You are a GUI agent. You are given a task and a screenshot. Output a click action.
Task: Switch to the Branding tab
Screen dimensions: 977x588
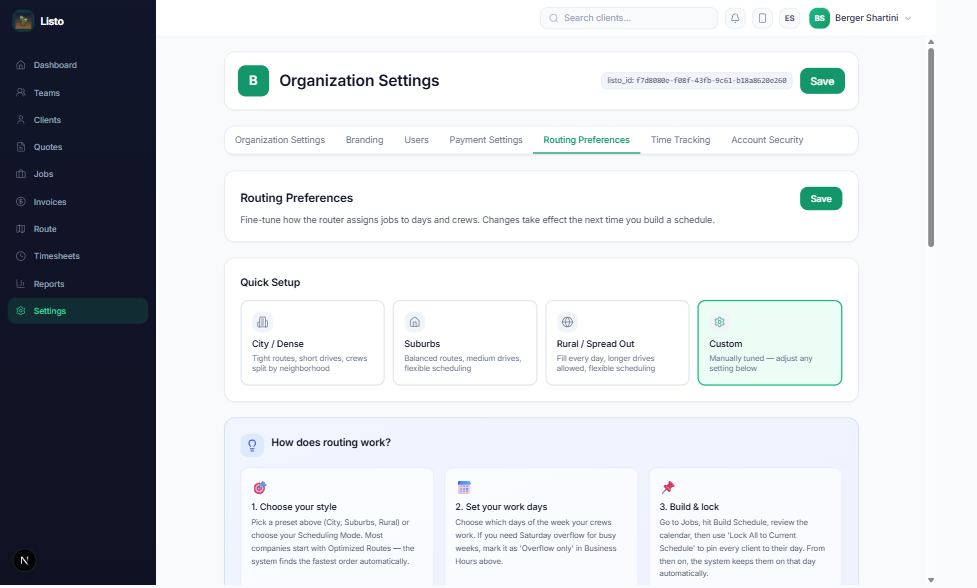coord(365,140)
